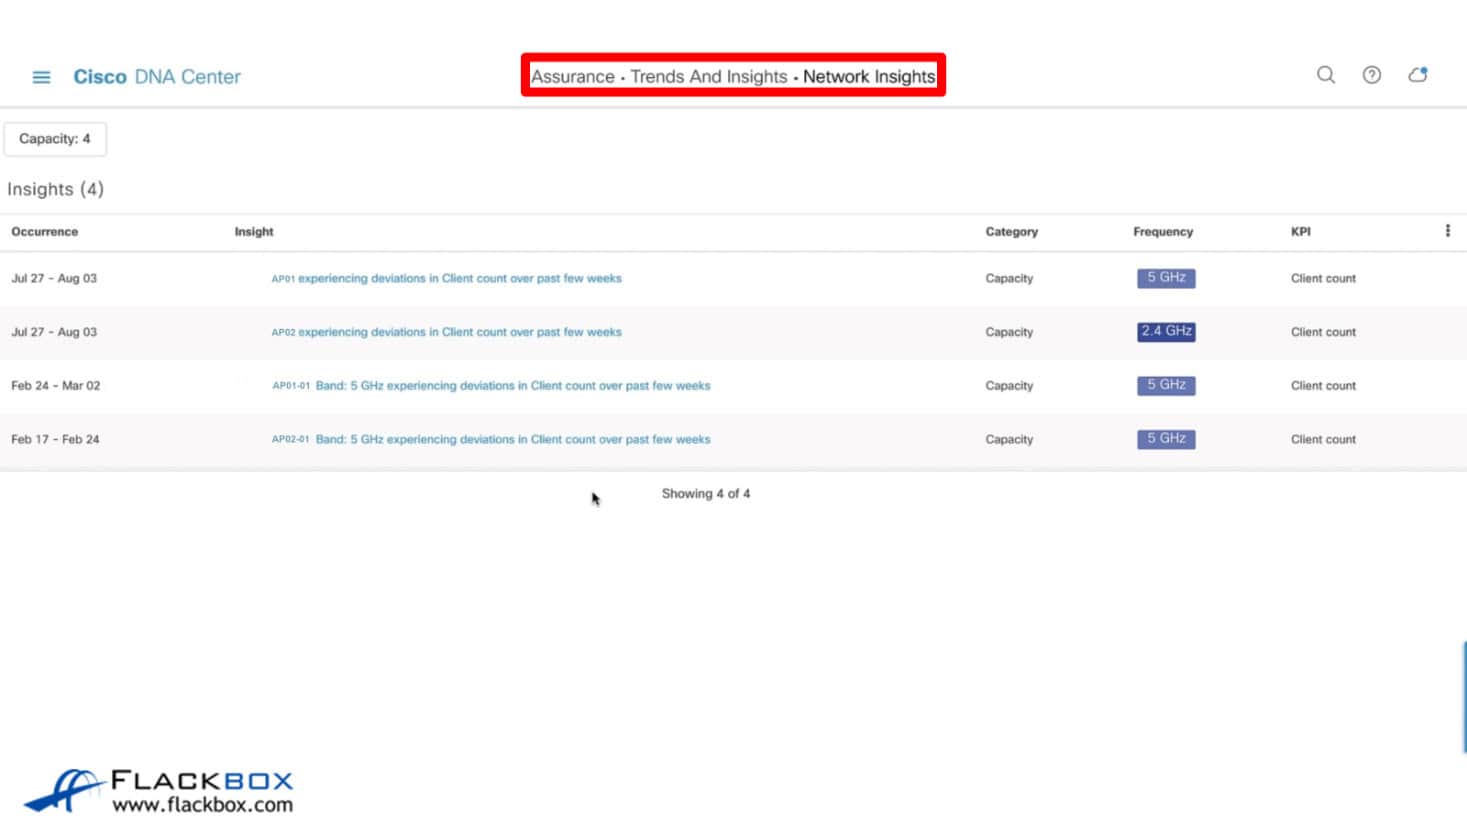The width and height of the screenshot is (1467, 825).
Task: Sort by the Frequency column header
Action: tap(1162, 232)
